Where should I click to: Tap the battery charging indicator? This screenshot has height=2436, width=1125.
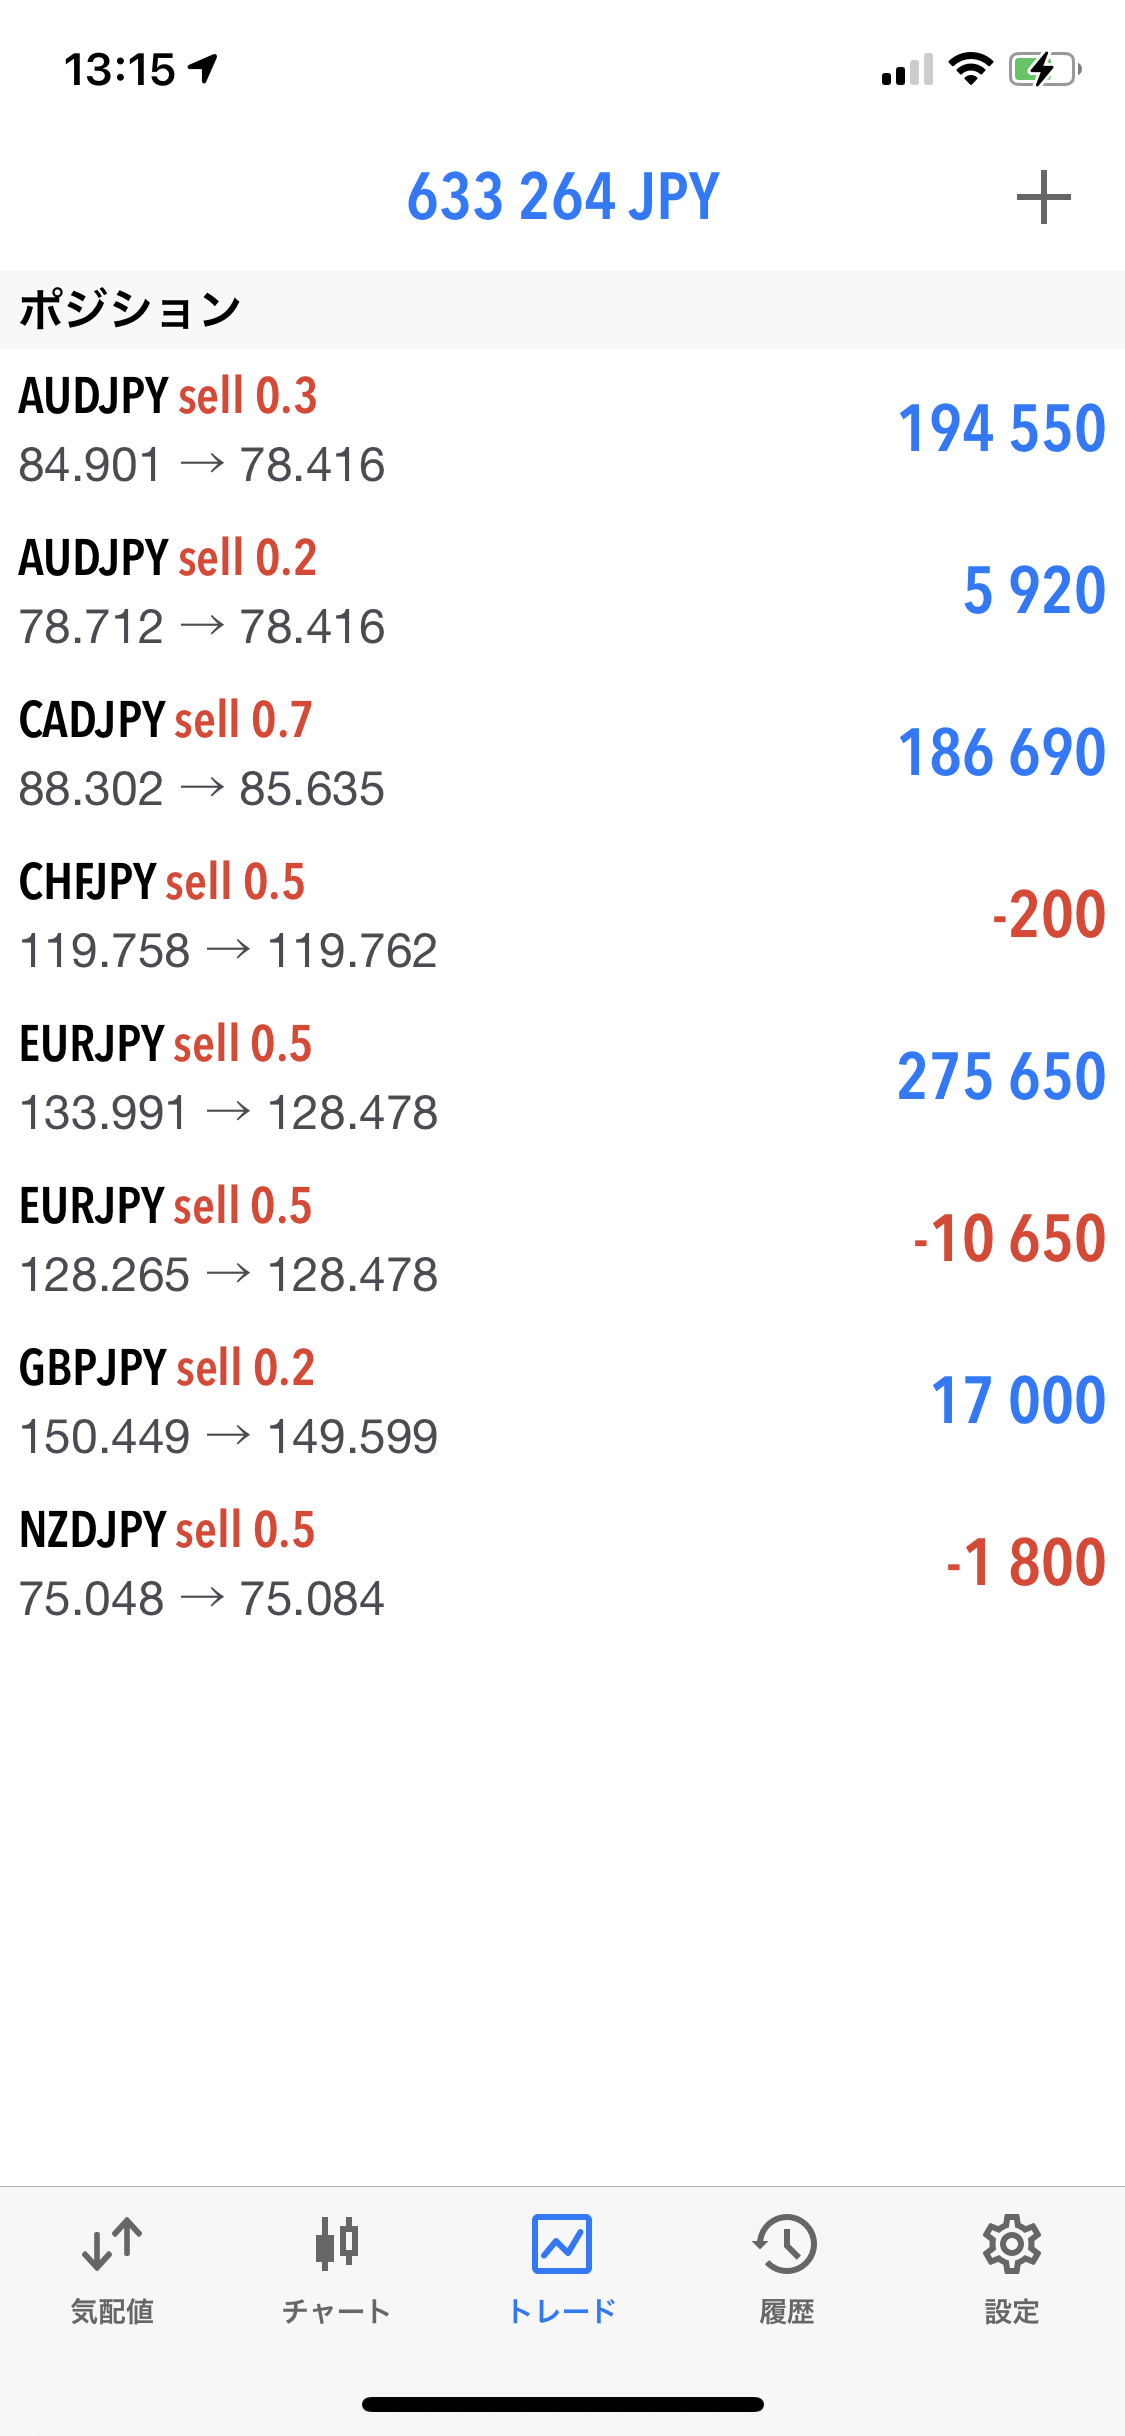point(1044,69)
